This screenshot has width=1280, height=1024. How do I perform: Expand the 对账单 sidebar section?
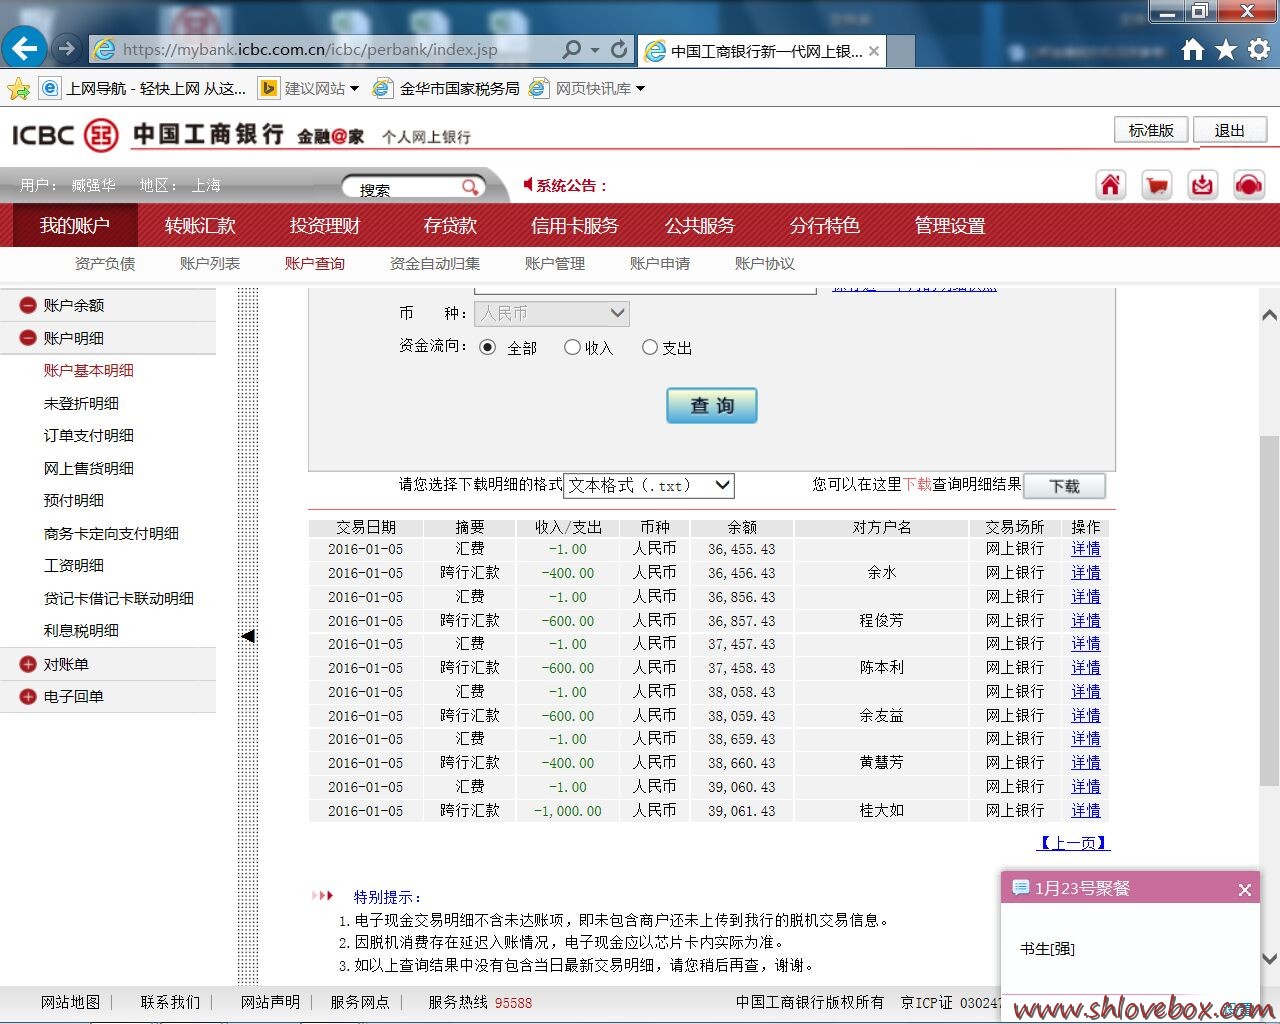(28, 664)
